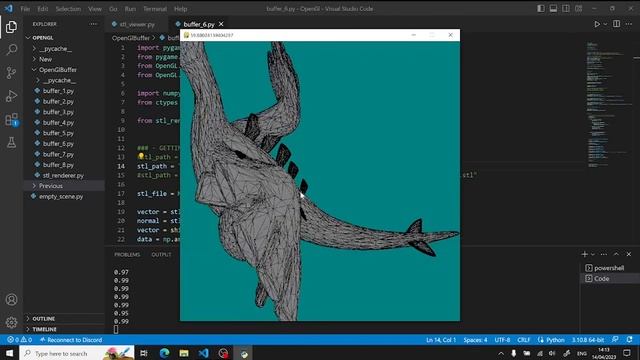Close the buffer_6.py tab

(x=221, y=24)
